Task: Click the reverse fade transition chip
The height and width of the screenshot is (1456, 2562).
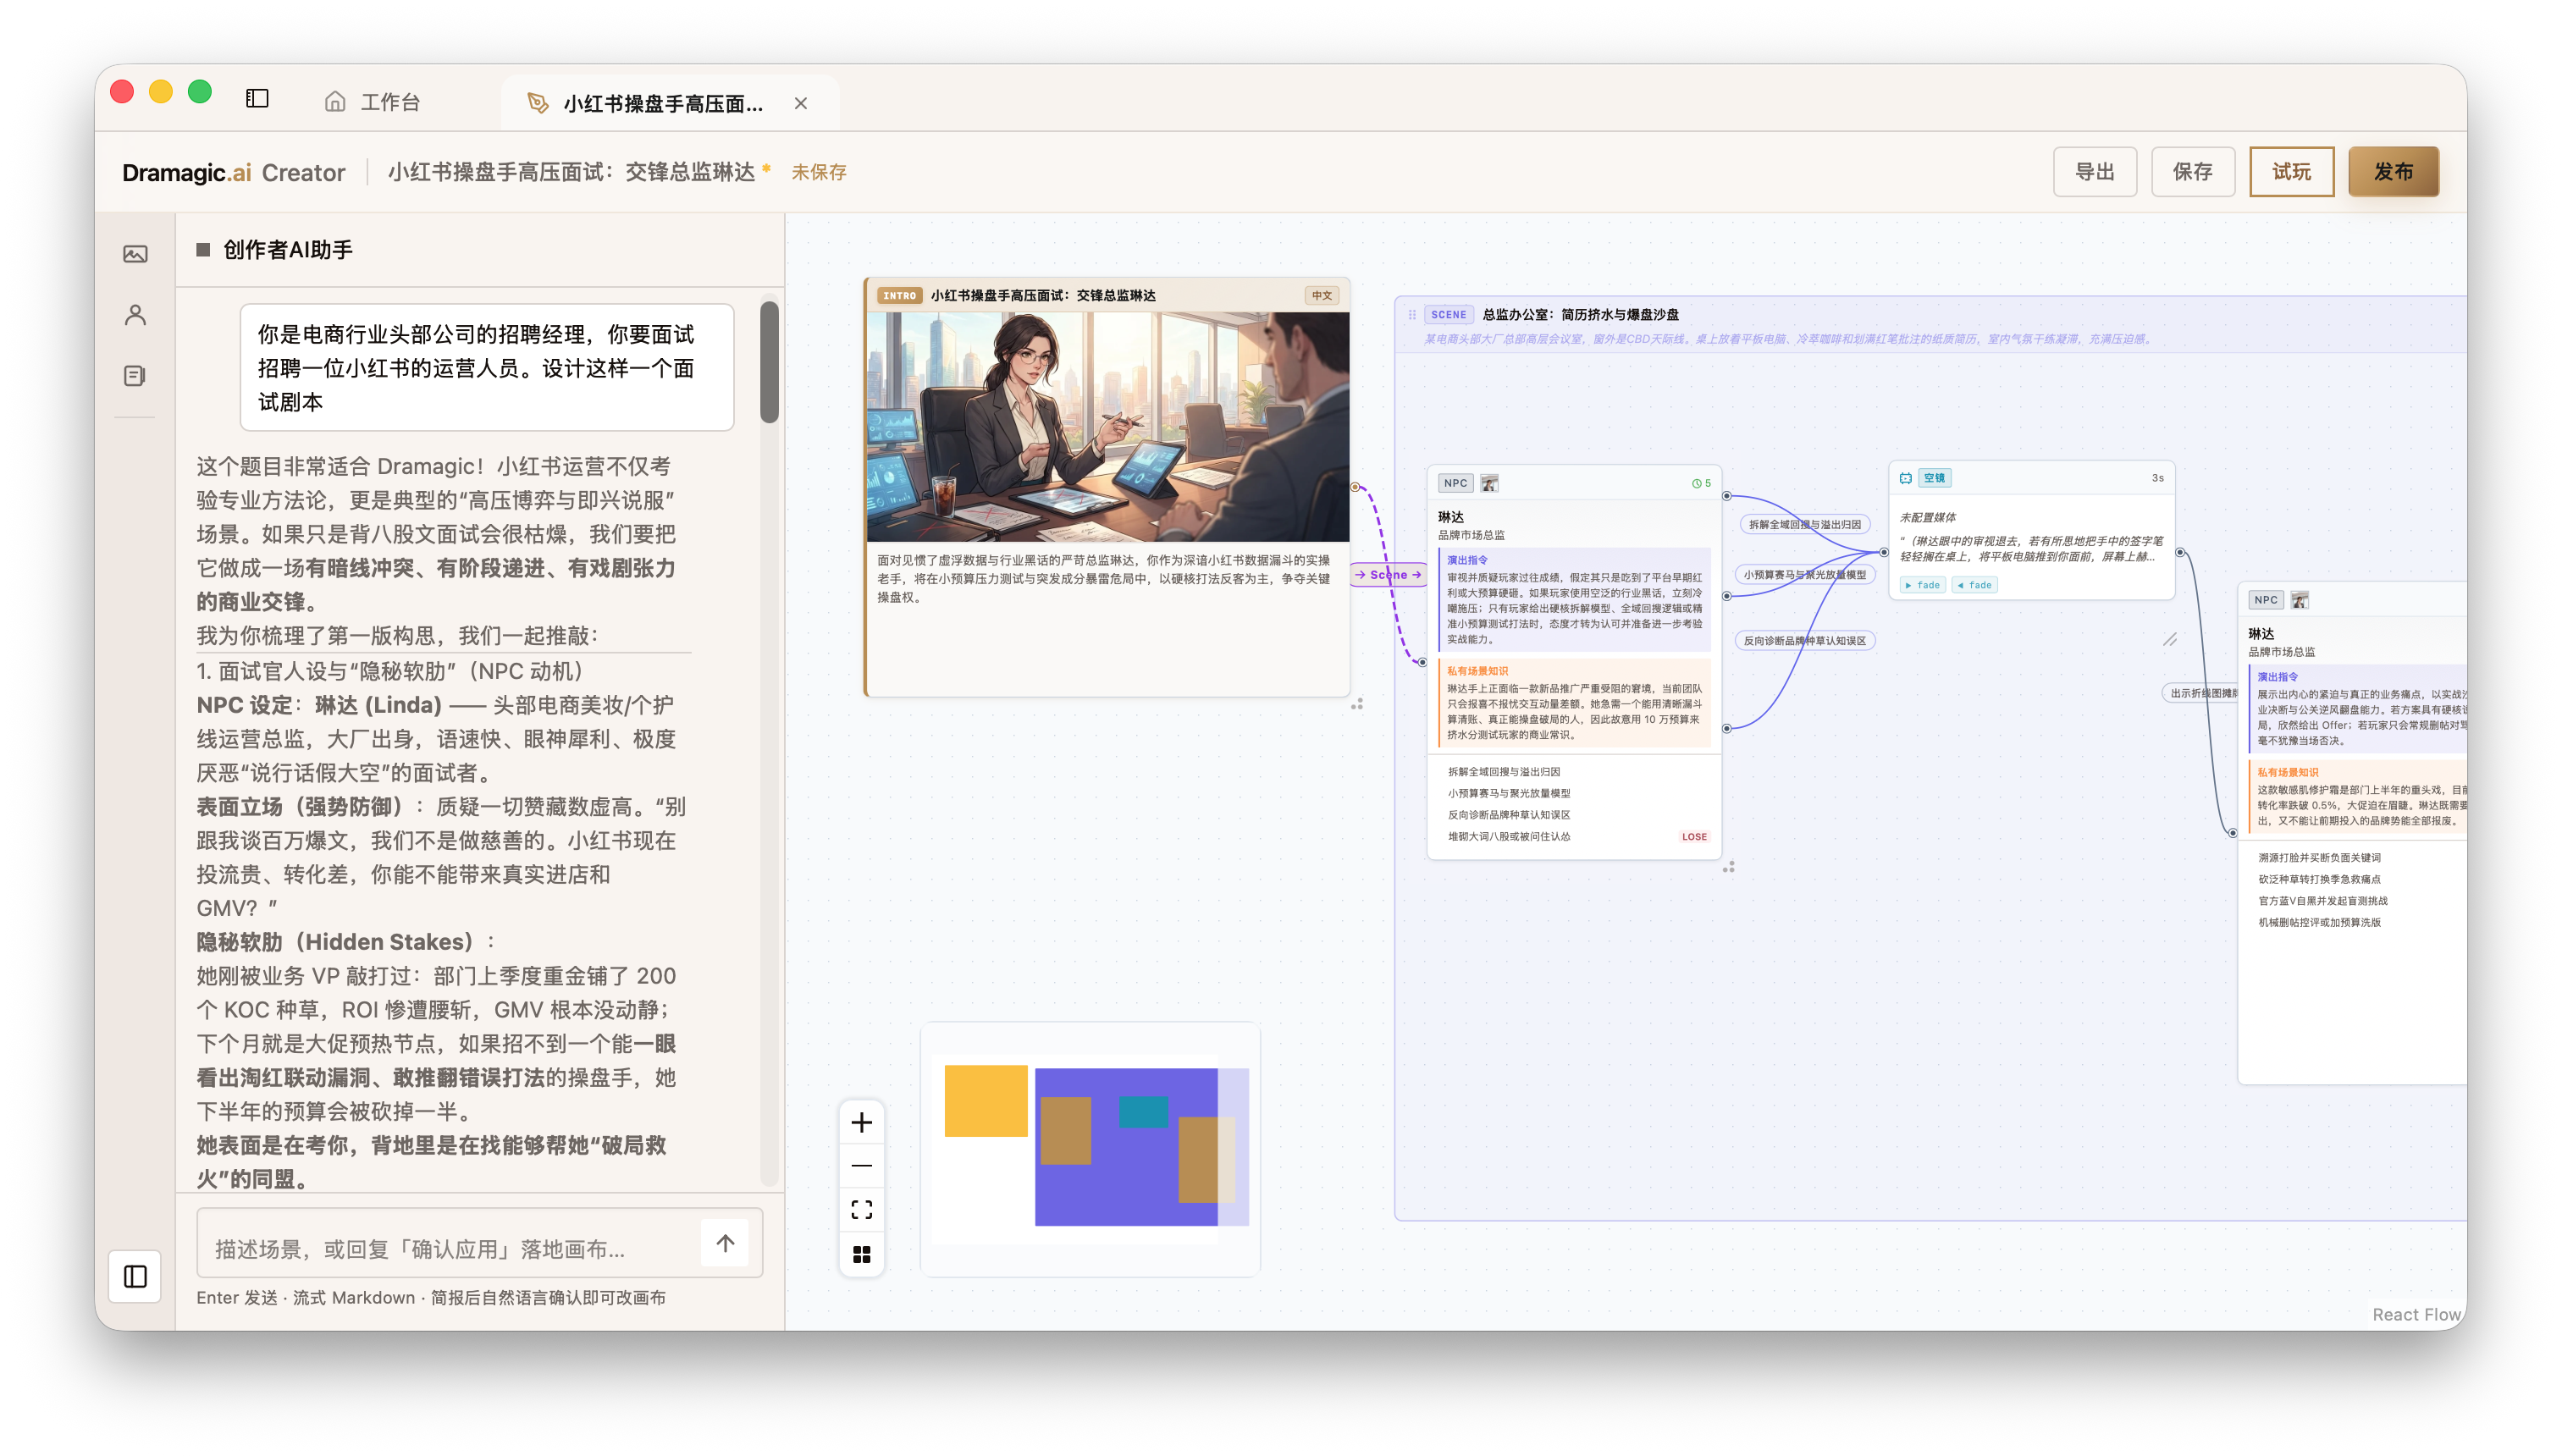Action: point(1975,585)
